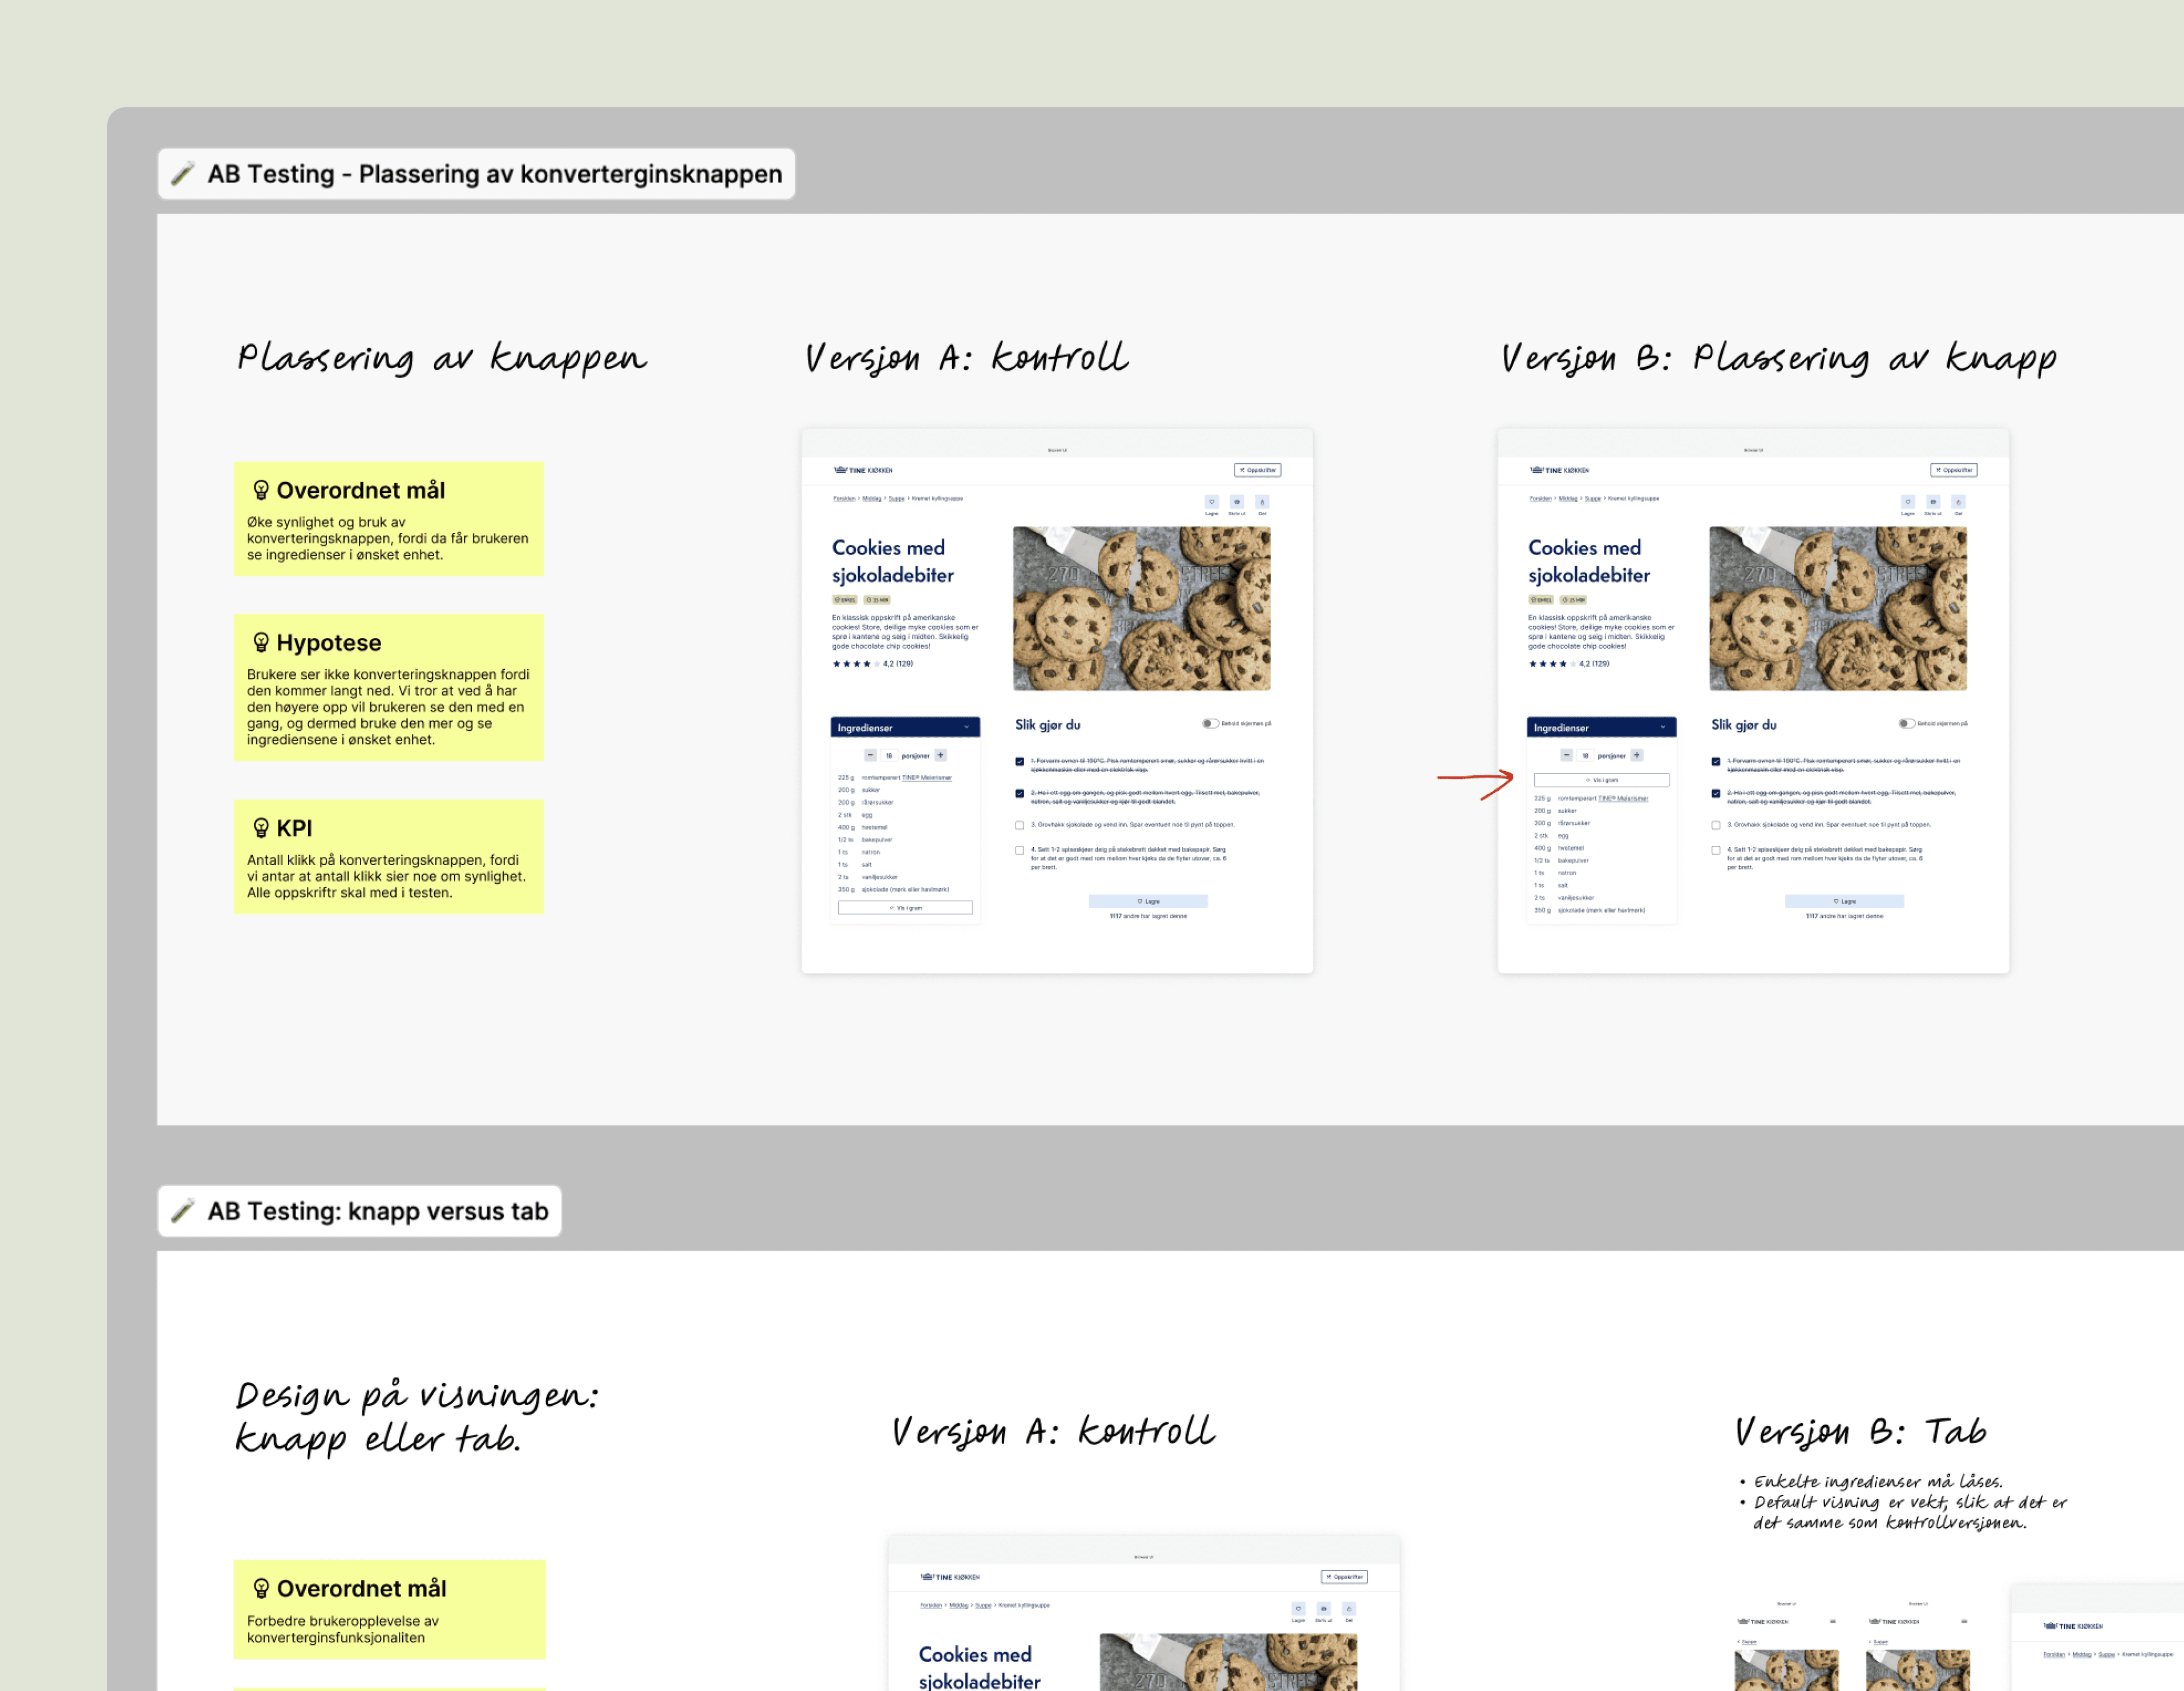Click Lagre heart icon in placement Version A
Image resolution: width=2184 pixels, height=1691 pixels.
1211,502
